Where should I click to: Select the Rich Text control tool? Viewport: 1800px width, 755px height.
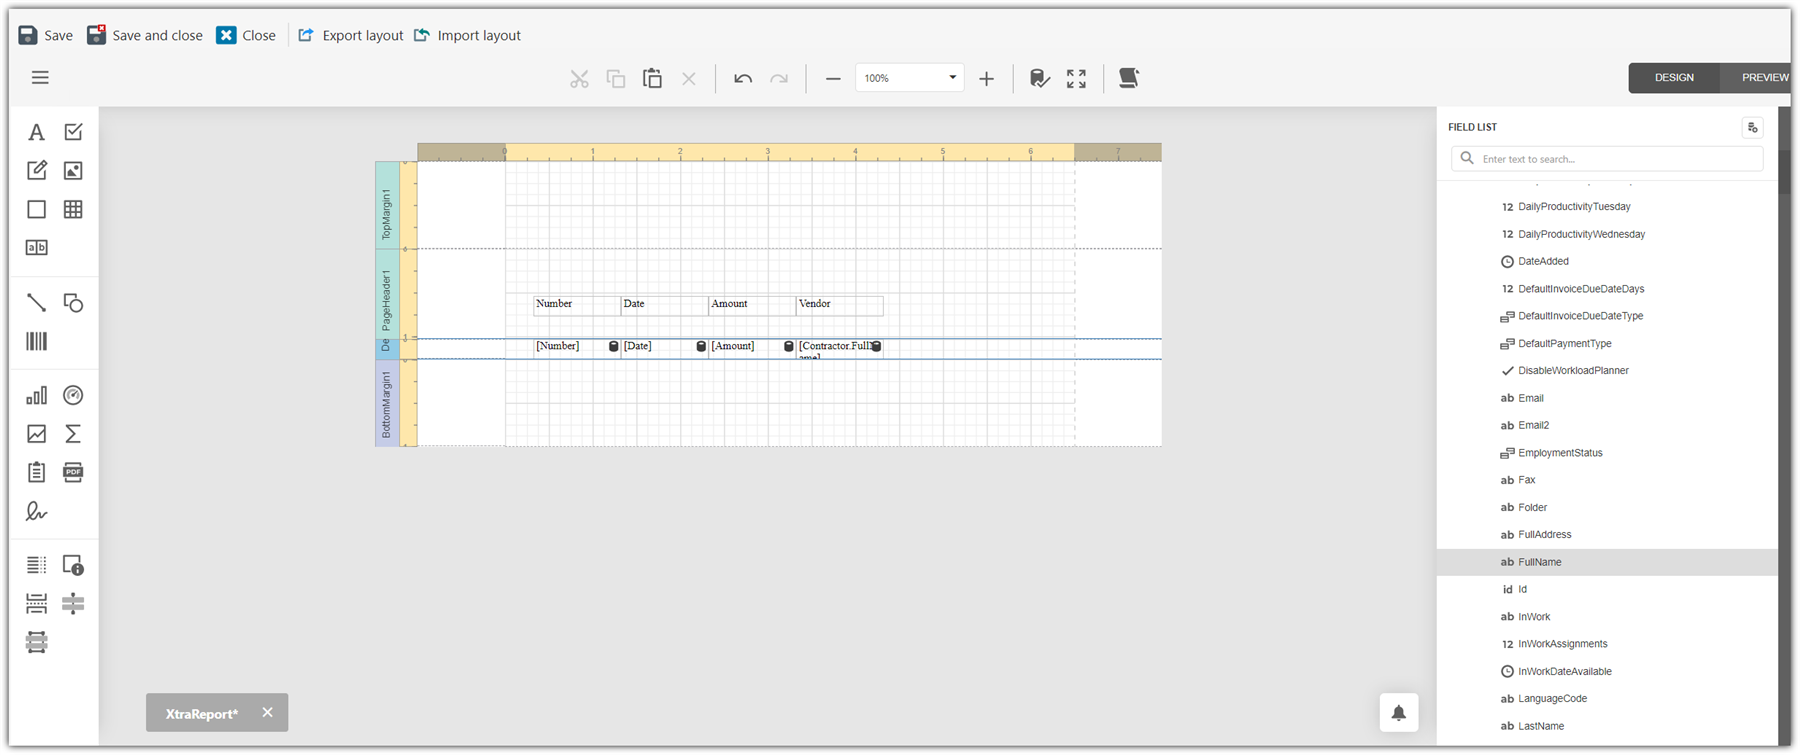(36, 170)
